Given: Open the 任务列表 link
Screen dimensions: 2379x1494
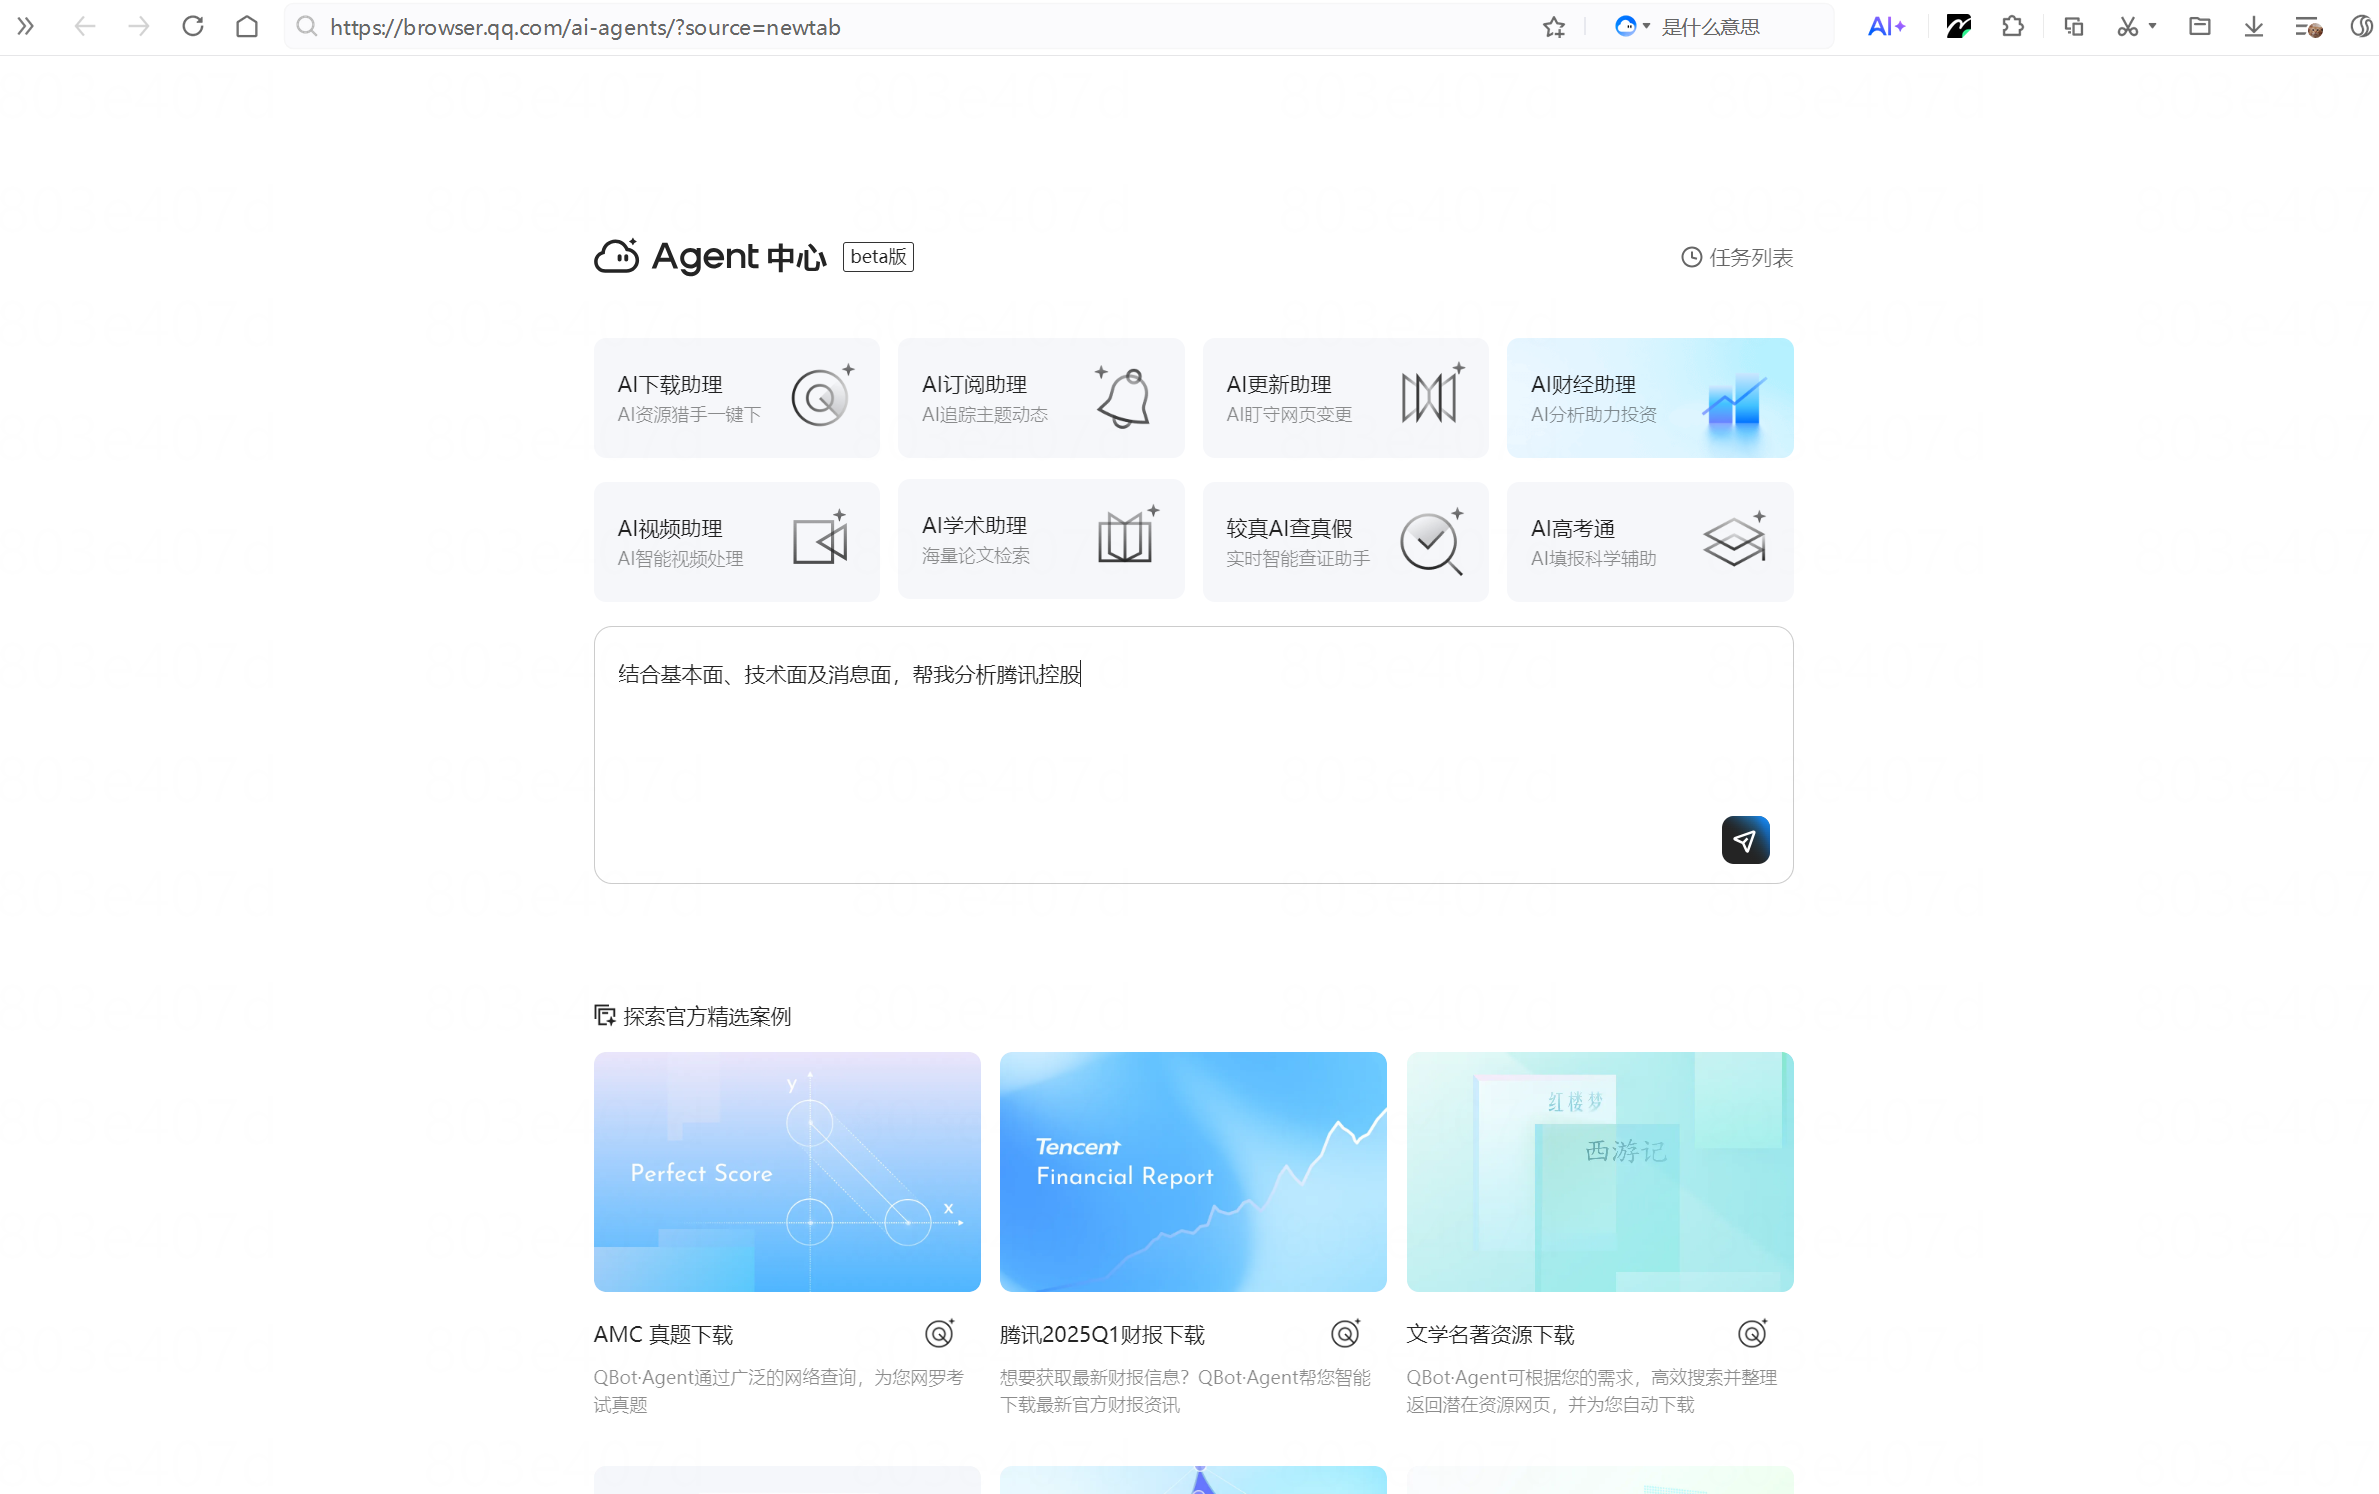Looking at the screenshot, I should (1751, 258).
